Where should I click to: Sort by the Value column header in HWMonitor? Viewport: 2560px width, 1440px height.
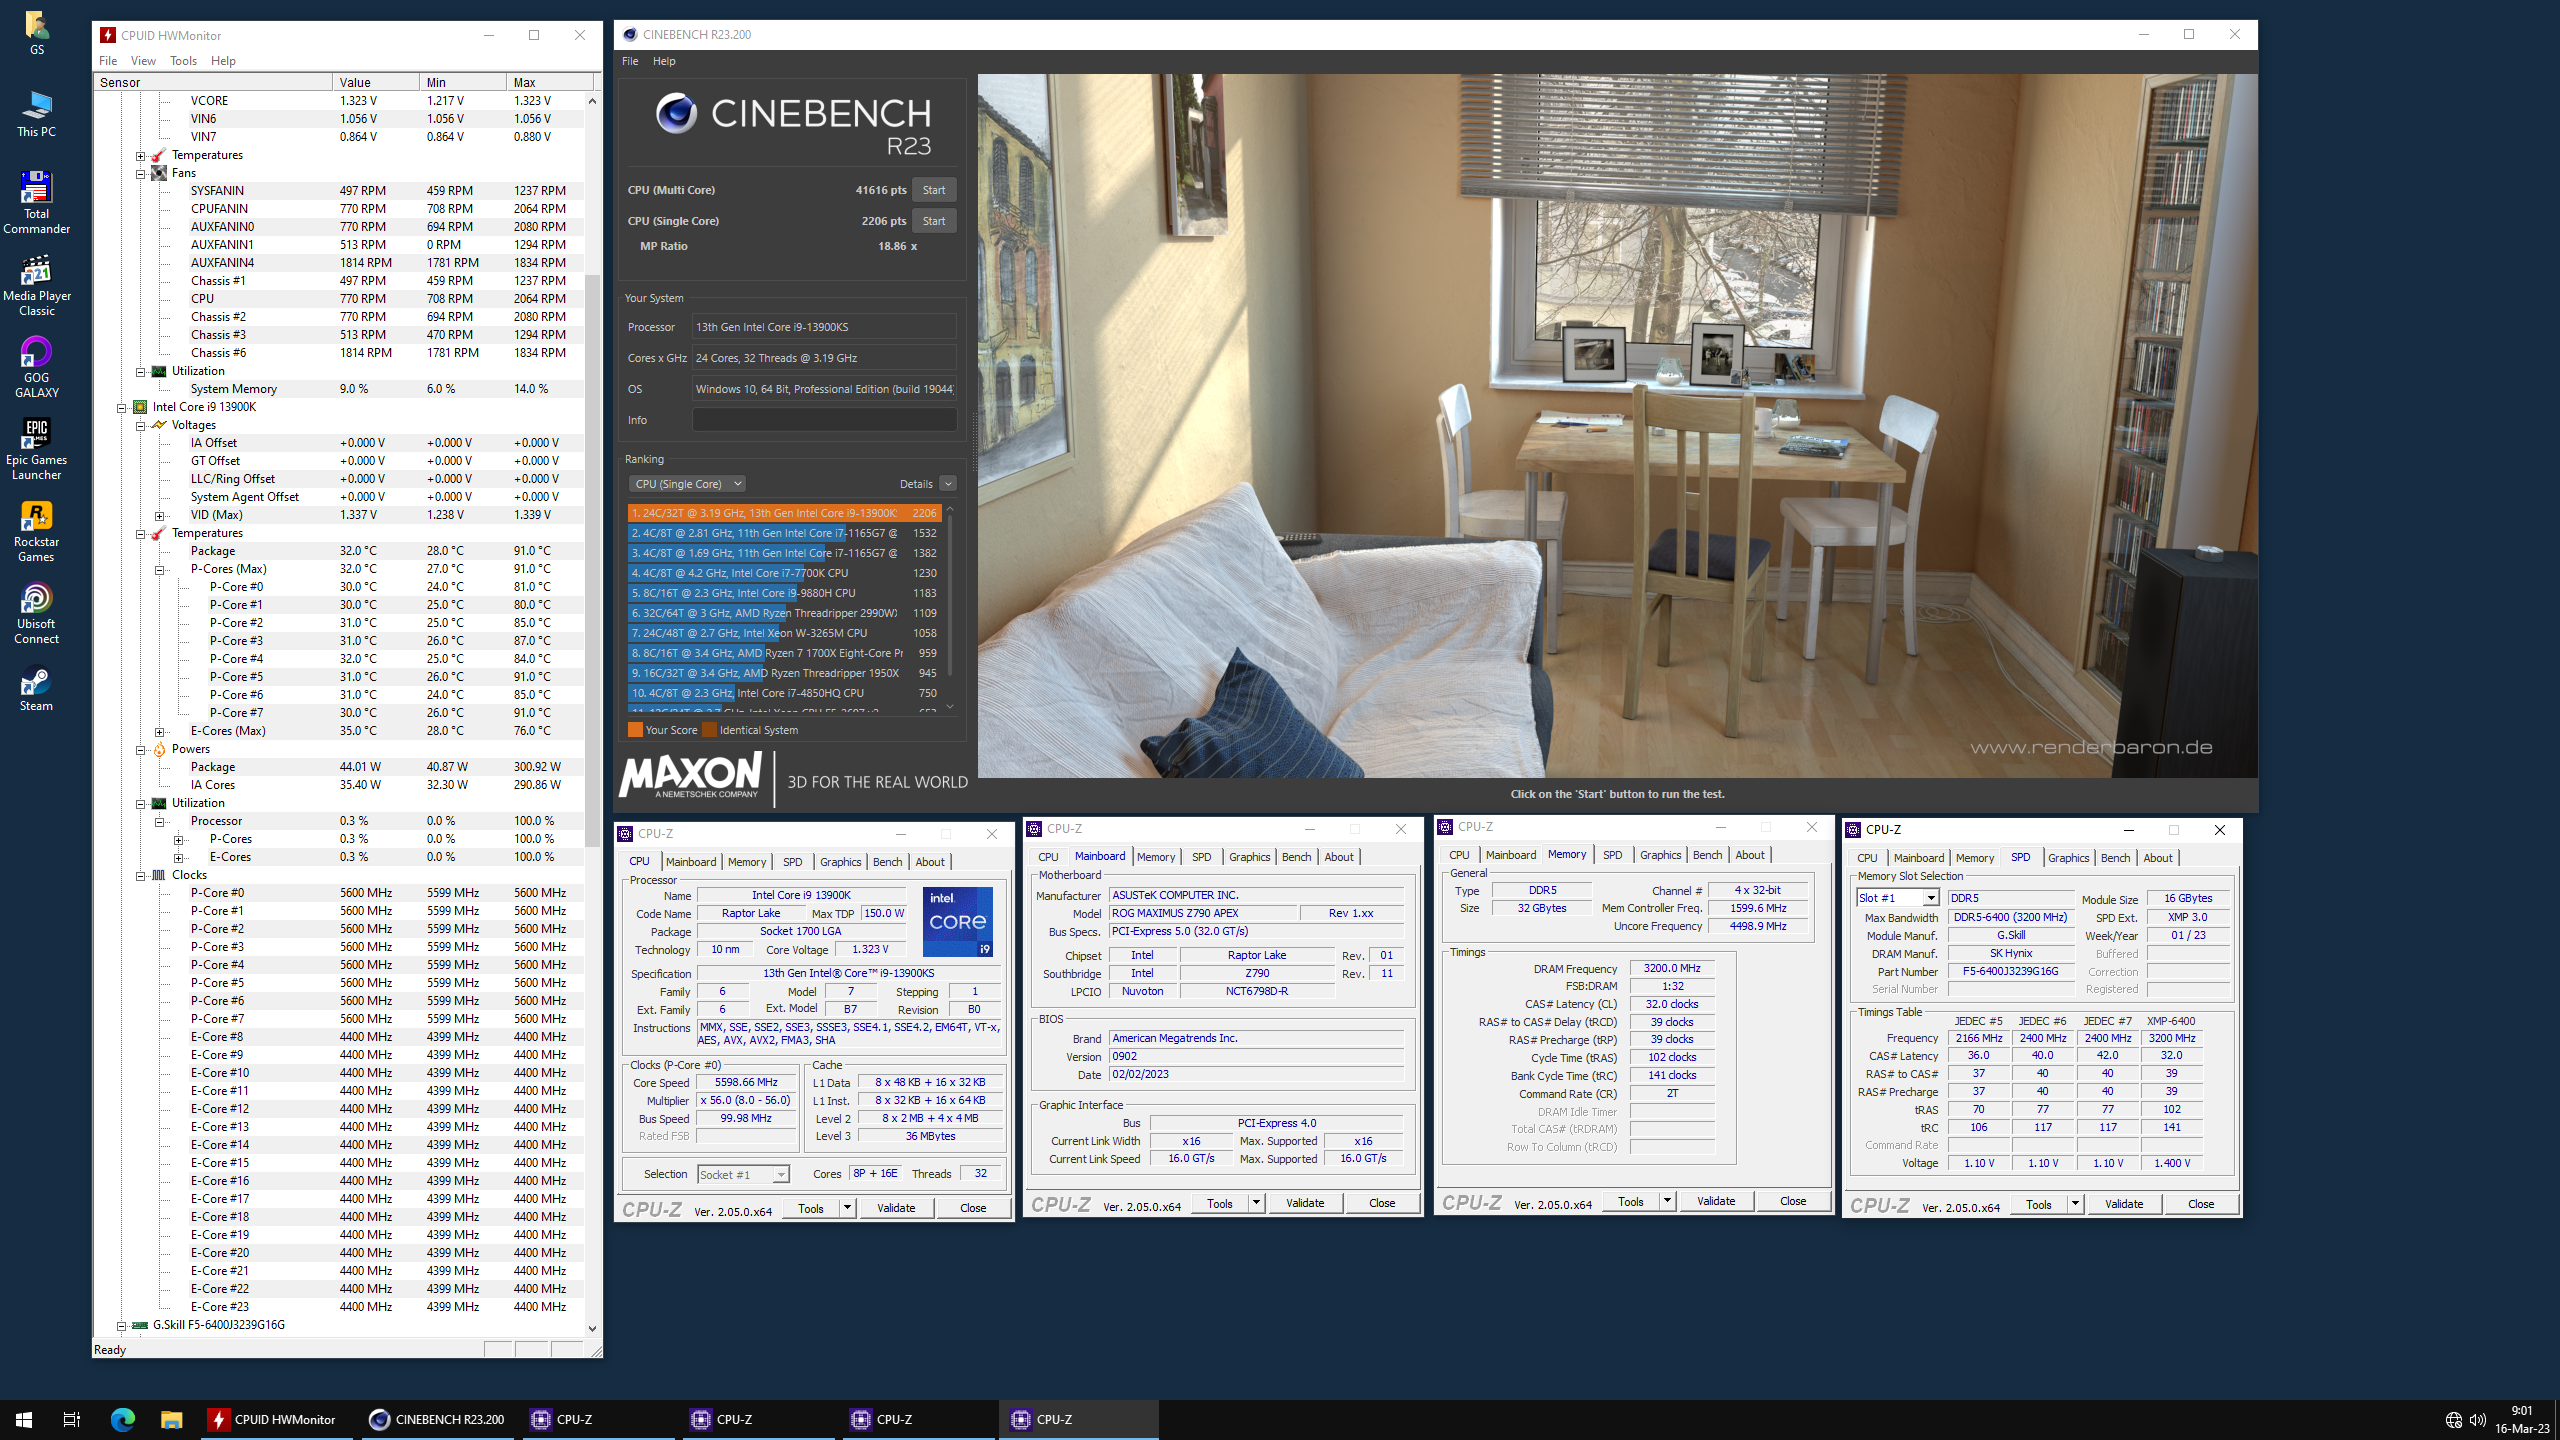point(376,82)
